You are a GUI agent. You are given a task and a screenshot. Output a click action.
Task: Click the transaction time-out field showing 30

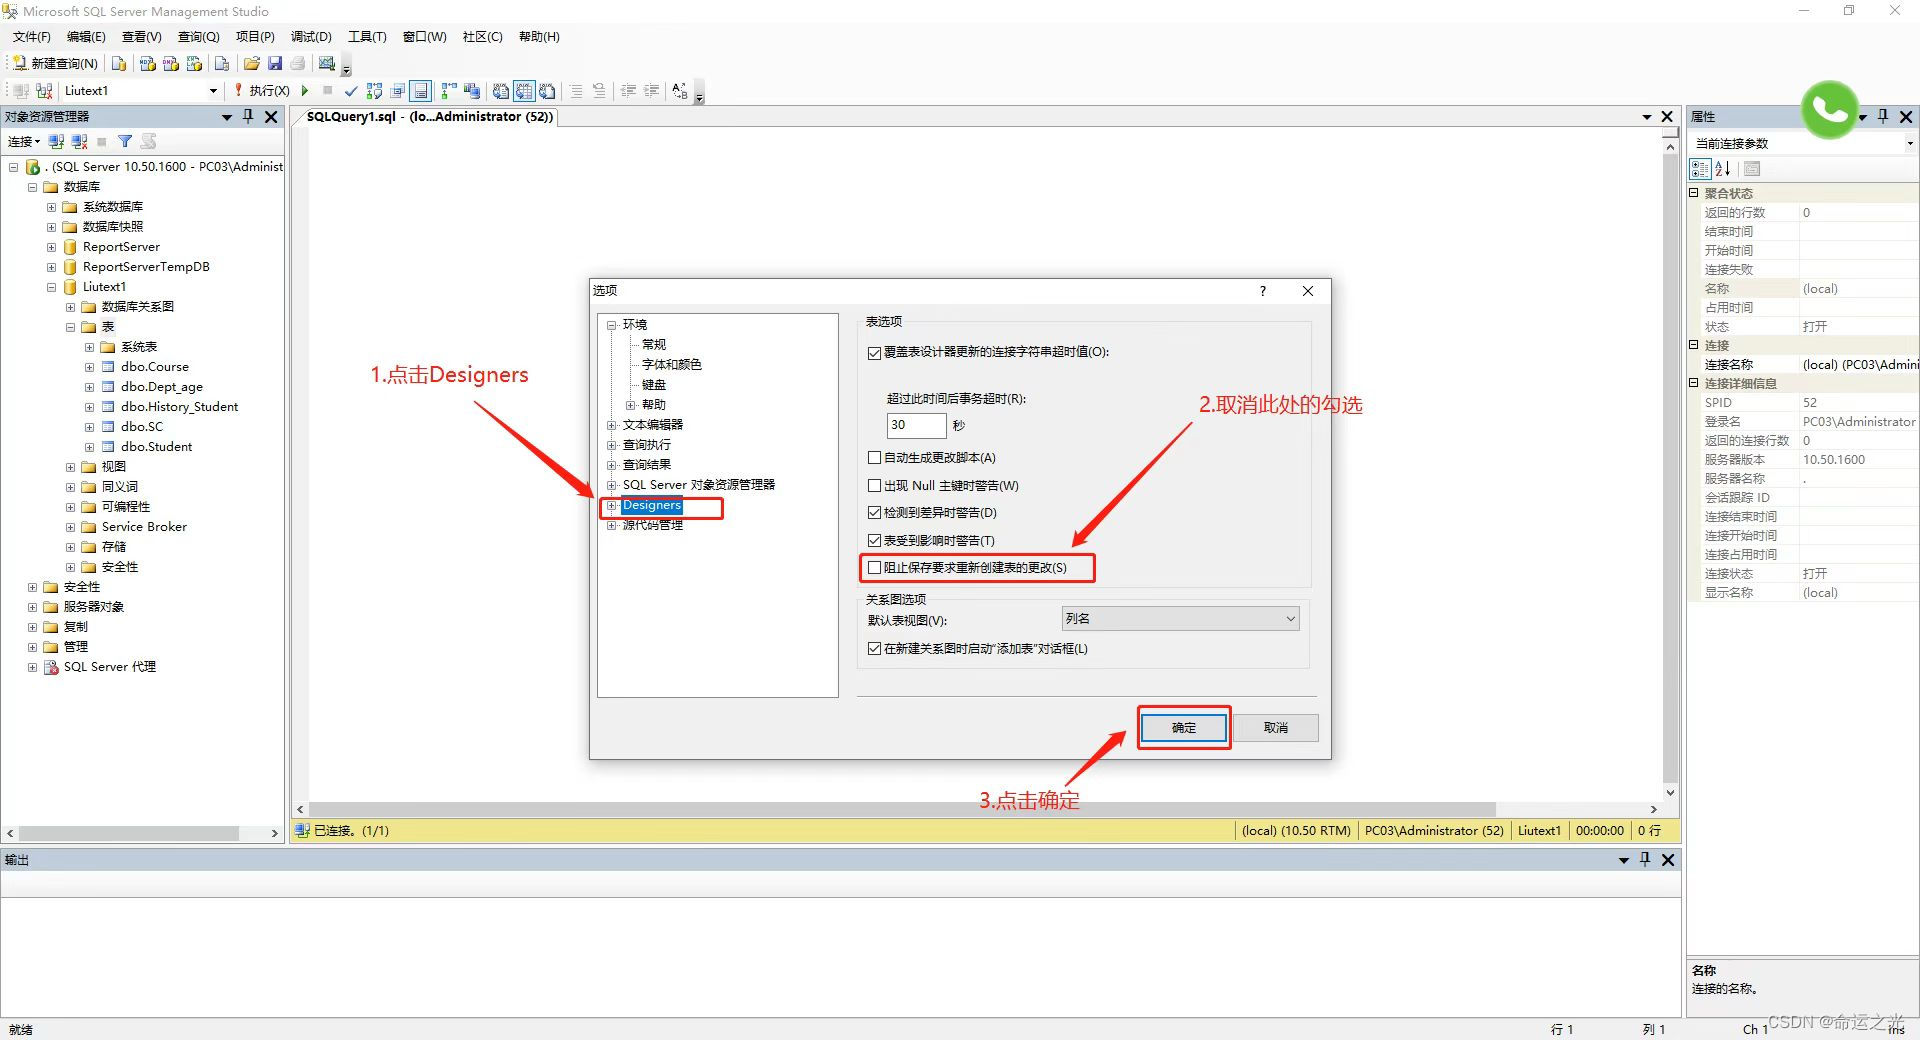point(916,425)
